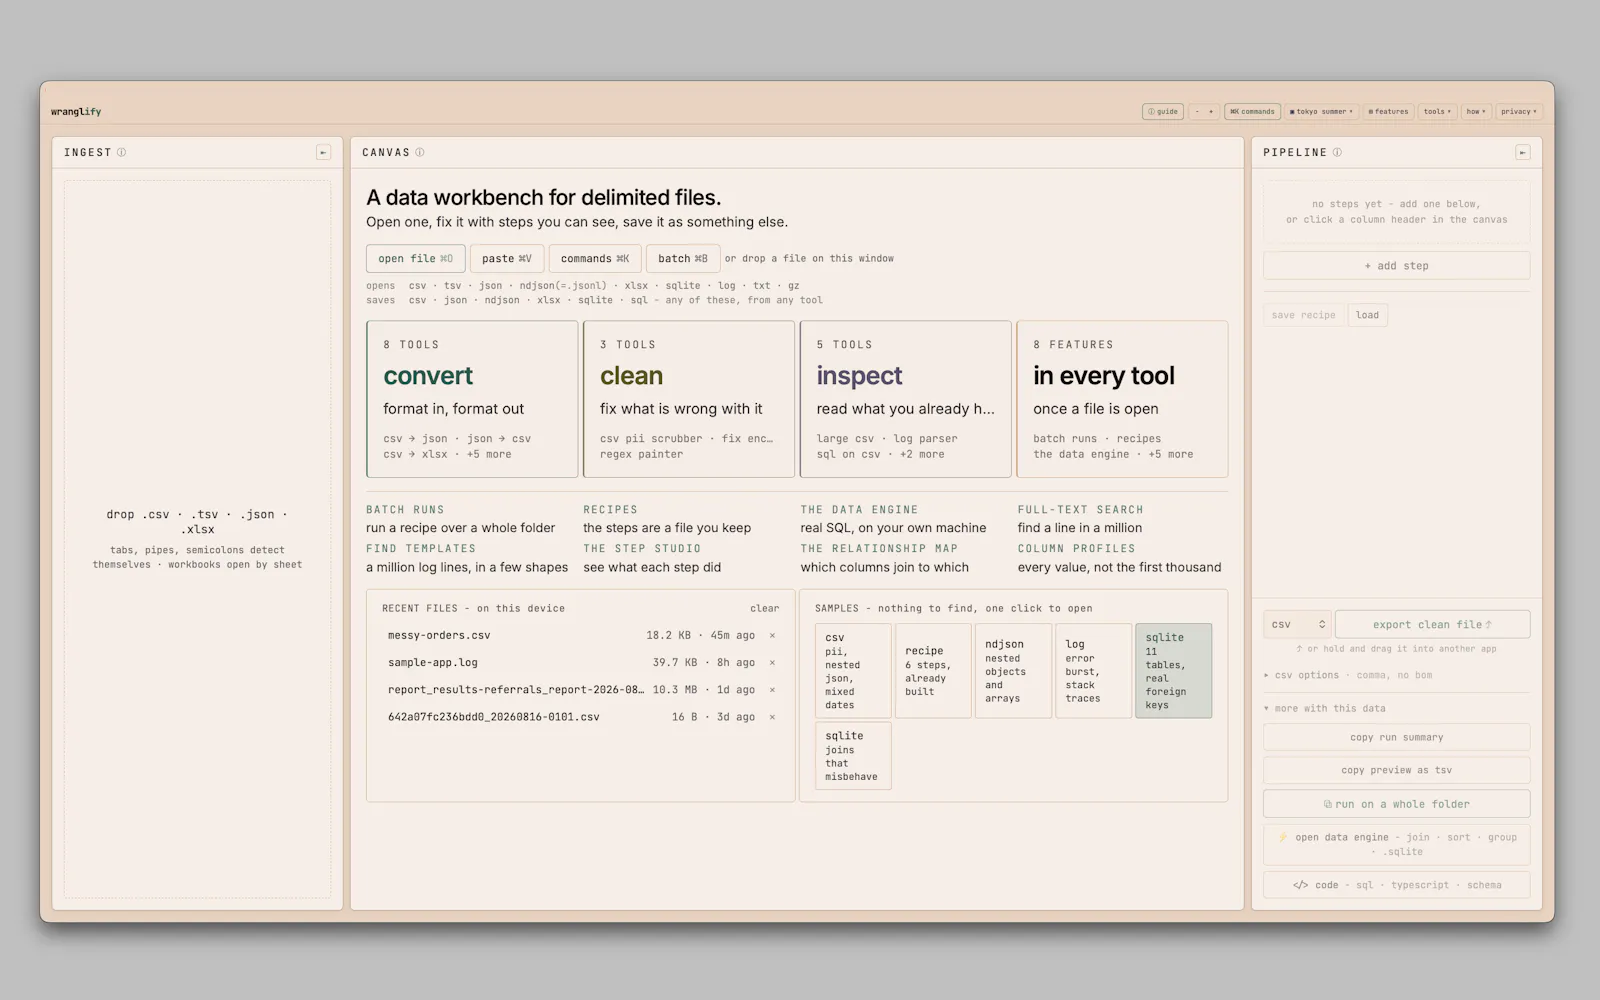Click the wranglify logo
Viewport: 1600px width, 1000px height.
(76, 112)
